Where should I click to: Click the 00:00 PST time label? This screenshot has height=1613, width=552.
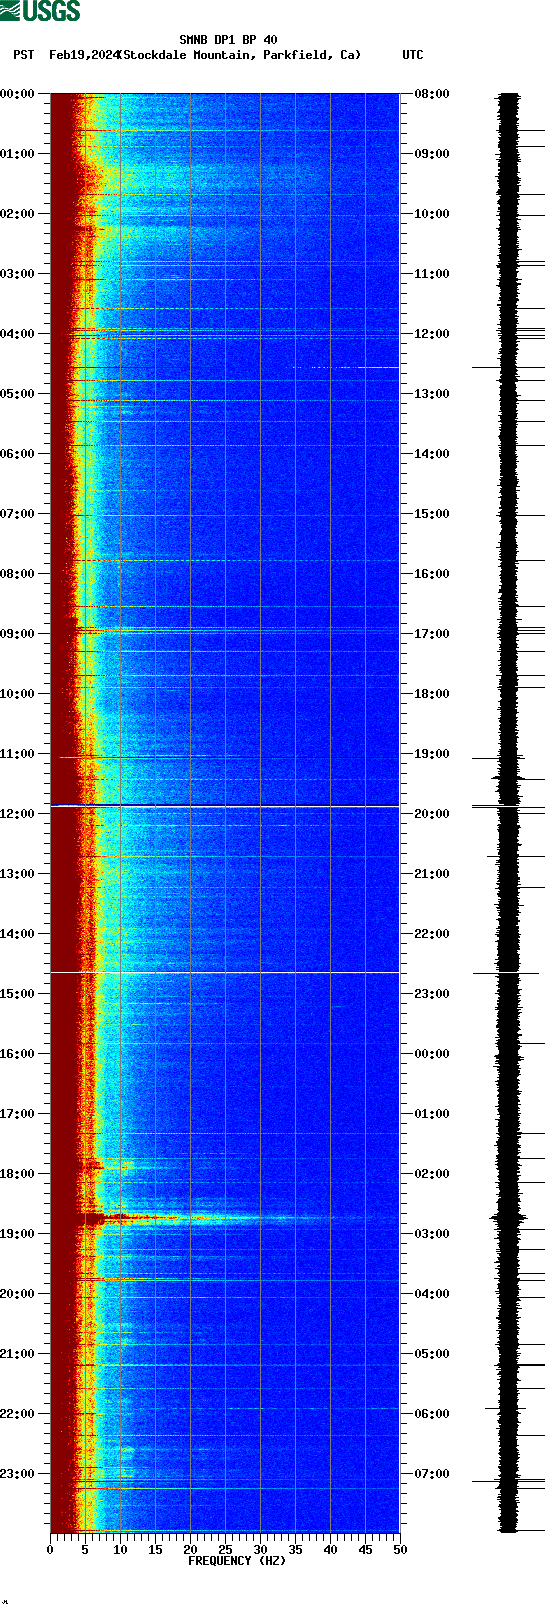[18, 94]
